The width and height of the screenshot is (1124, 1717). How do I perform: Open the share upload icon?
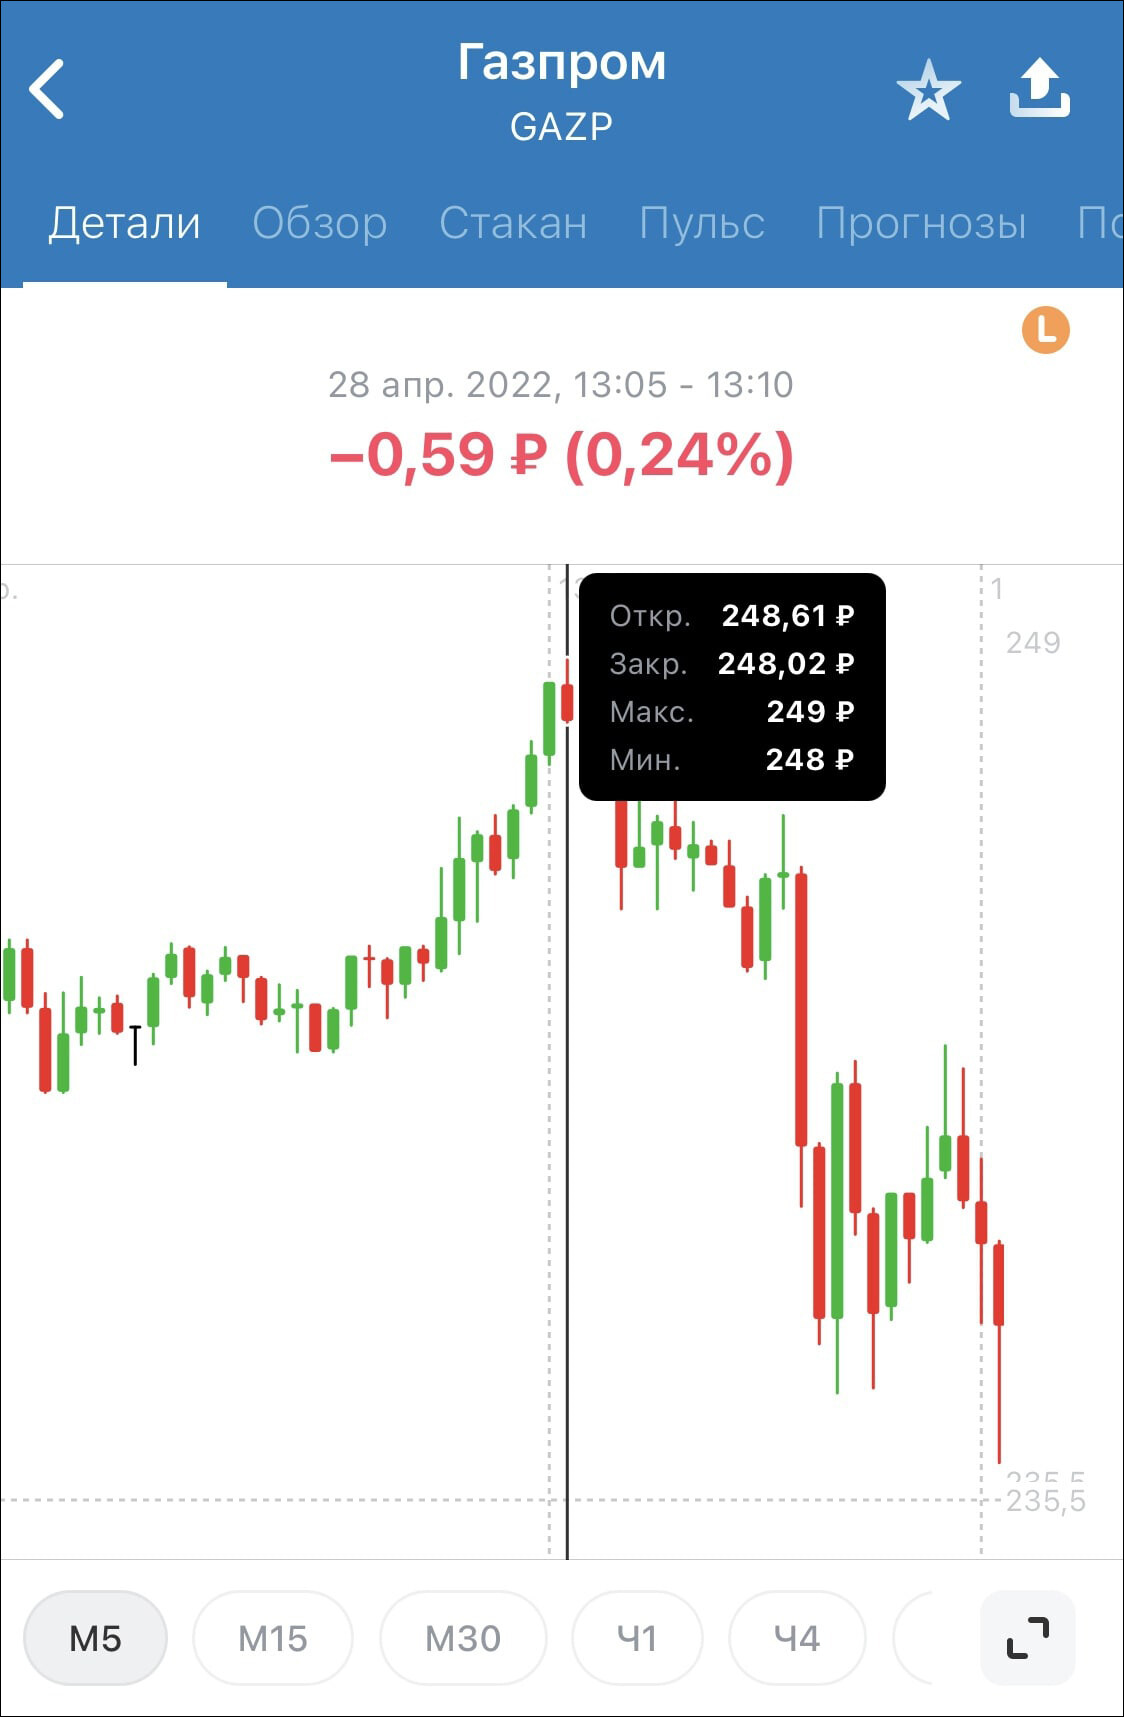(x=1039, y=88)
